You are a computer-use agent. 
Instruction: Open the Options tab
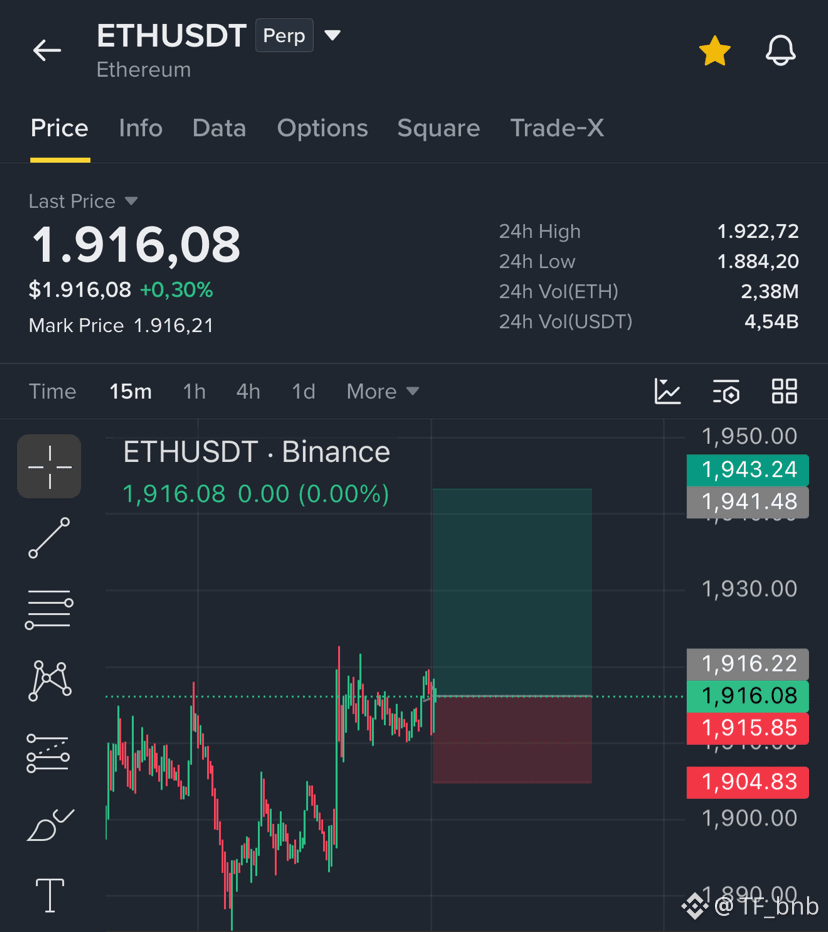(322, 128)
